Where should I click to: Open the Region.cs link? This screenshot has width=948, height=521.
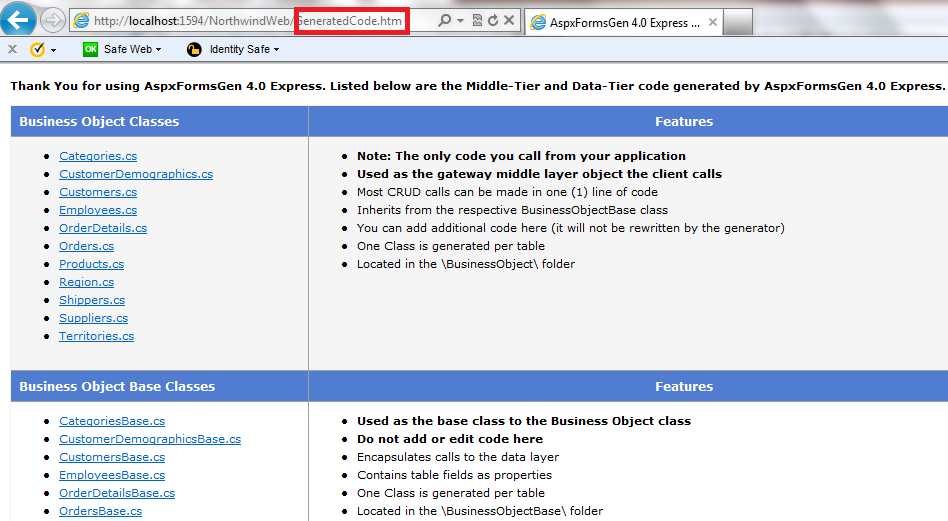[86, 282]
